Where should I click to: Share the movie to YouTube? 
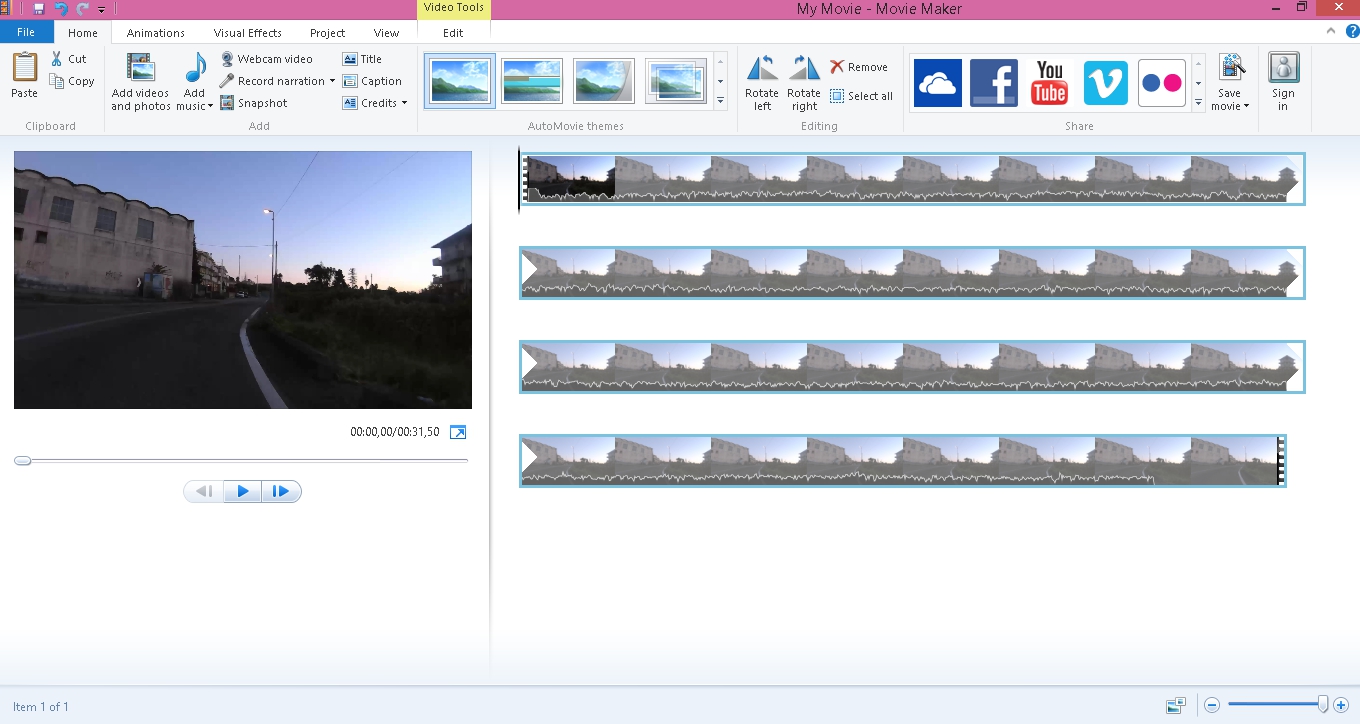1049,82
